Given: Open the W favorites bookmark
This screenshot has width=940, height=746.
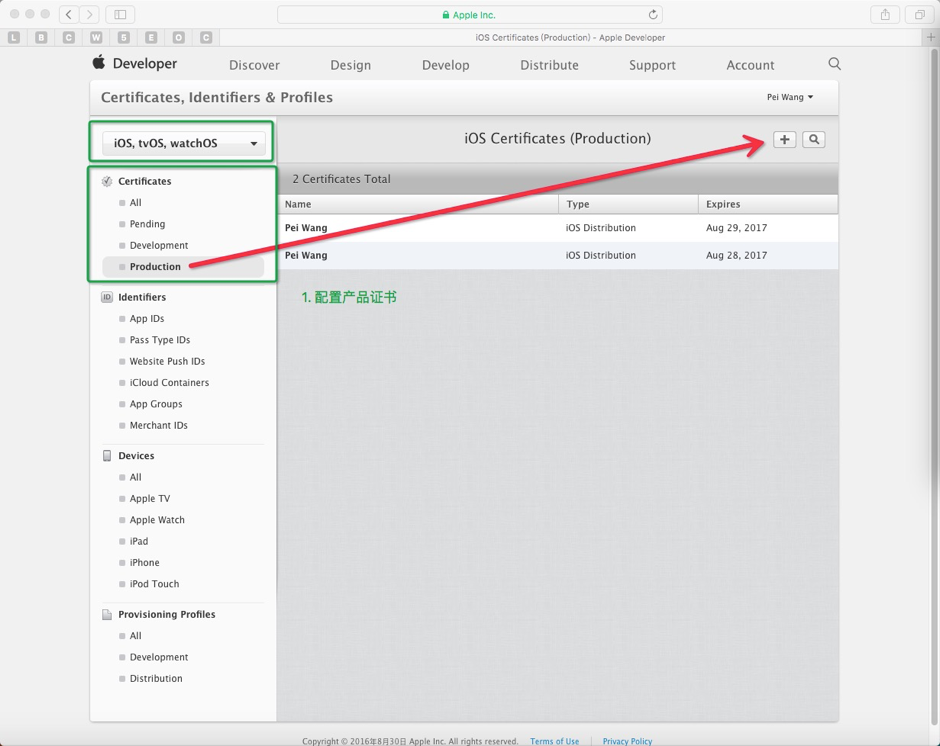Looking at the screenshot, I should (96, 38).
